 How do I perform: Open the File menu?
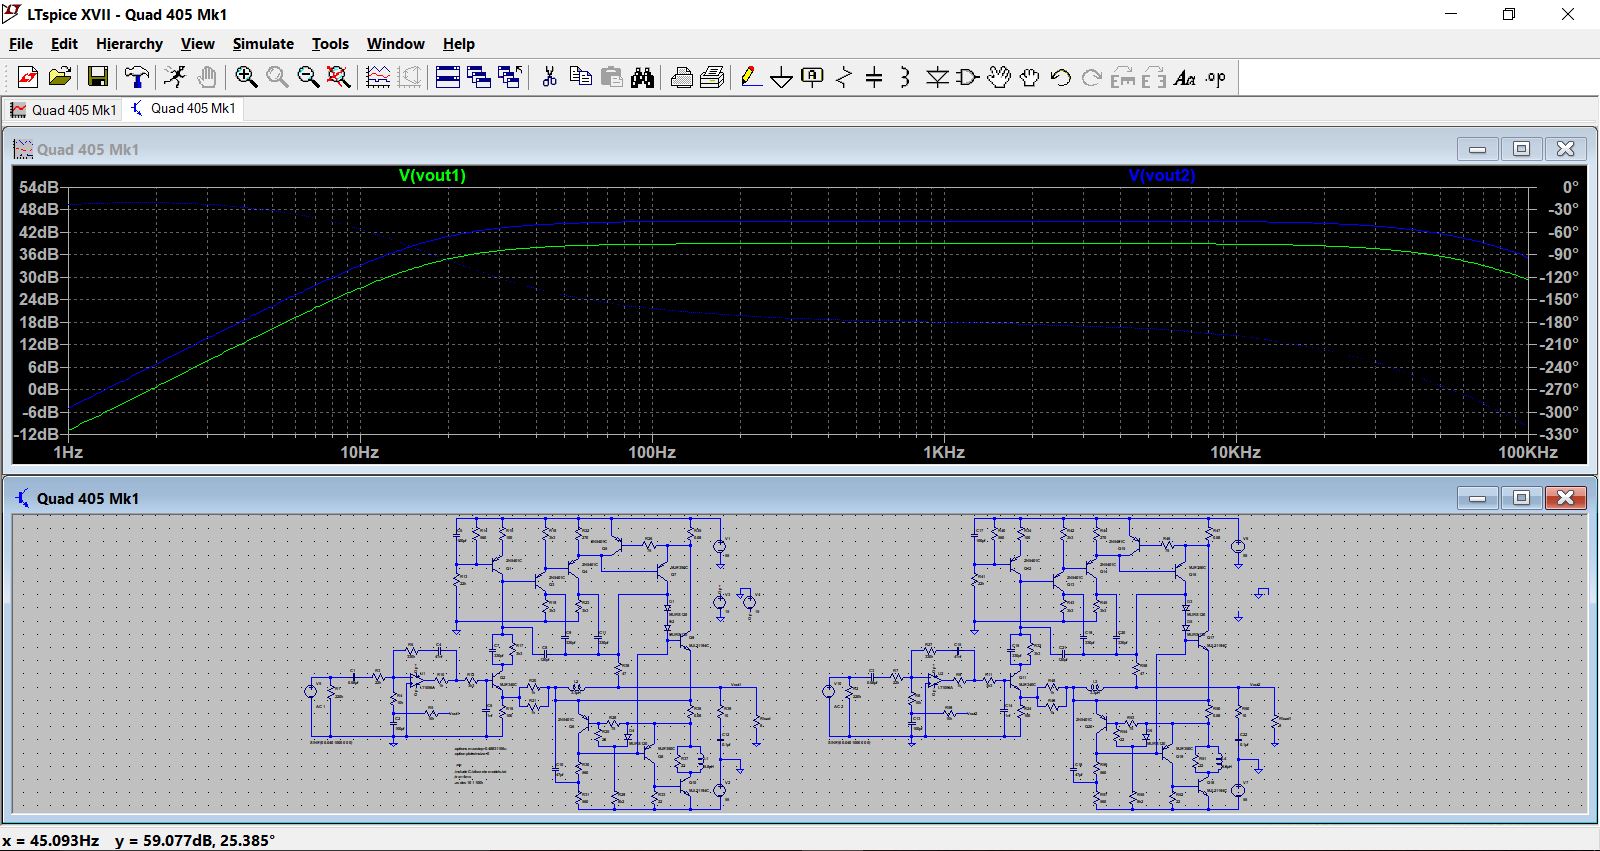pos(20,44)
